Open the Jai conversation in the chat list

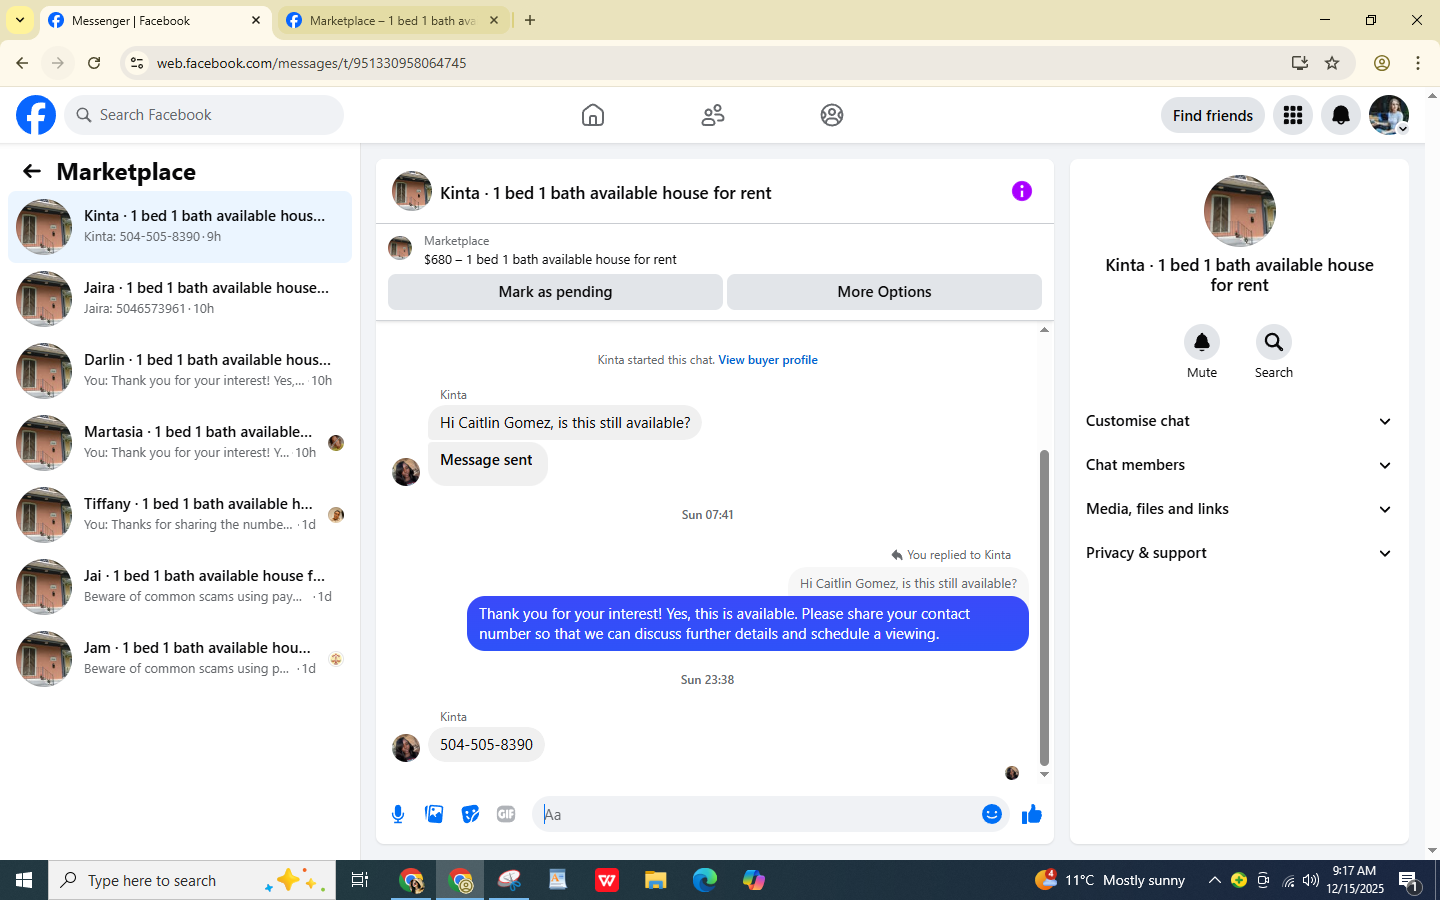[x=180, y=587]
